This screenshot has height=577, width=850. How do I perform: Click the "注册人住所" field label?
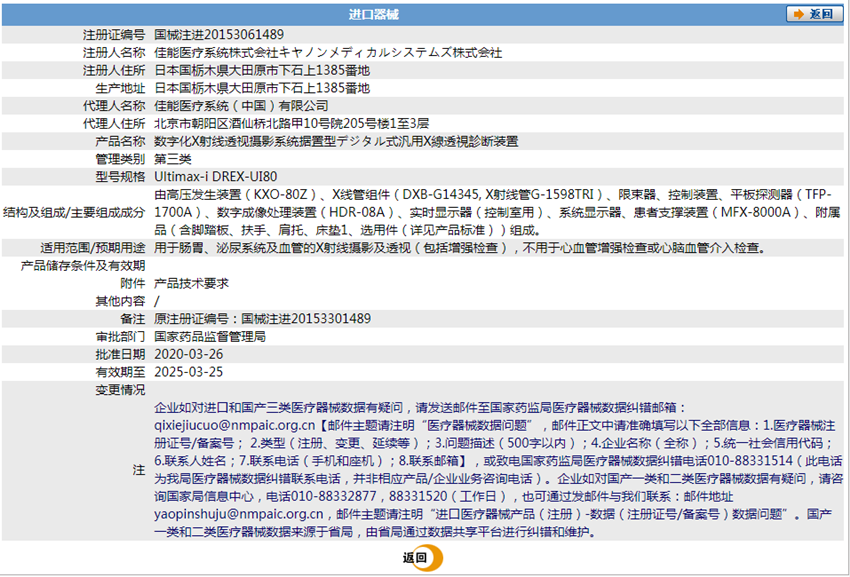click(x=114, y=71)
